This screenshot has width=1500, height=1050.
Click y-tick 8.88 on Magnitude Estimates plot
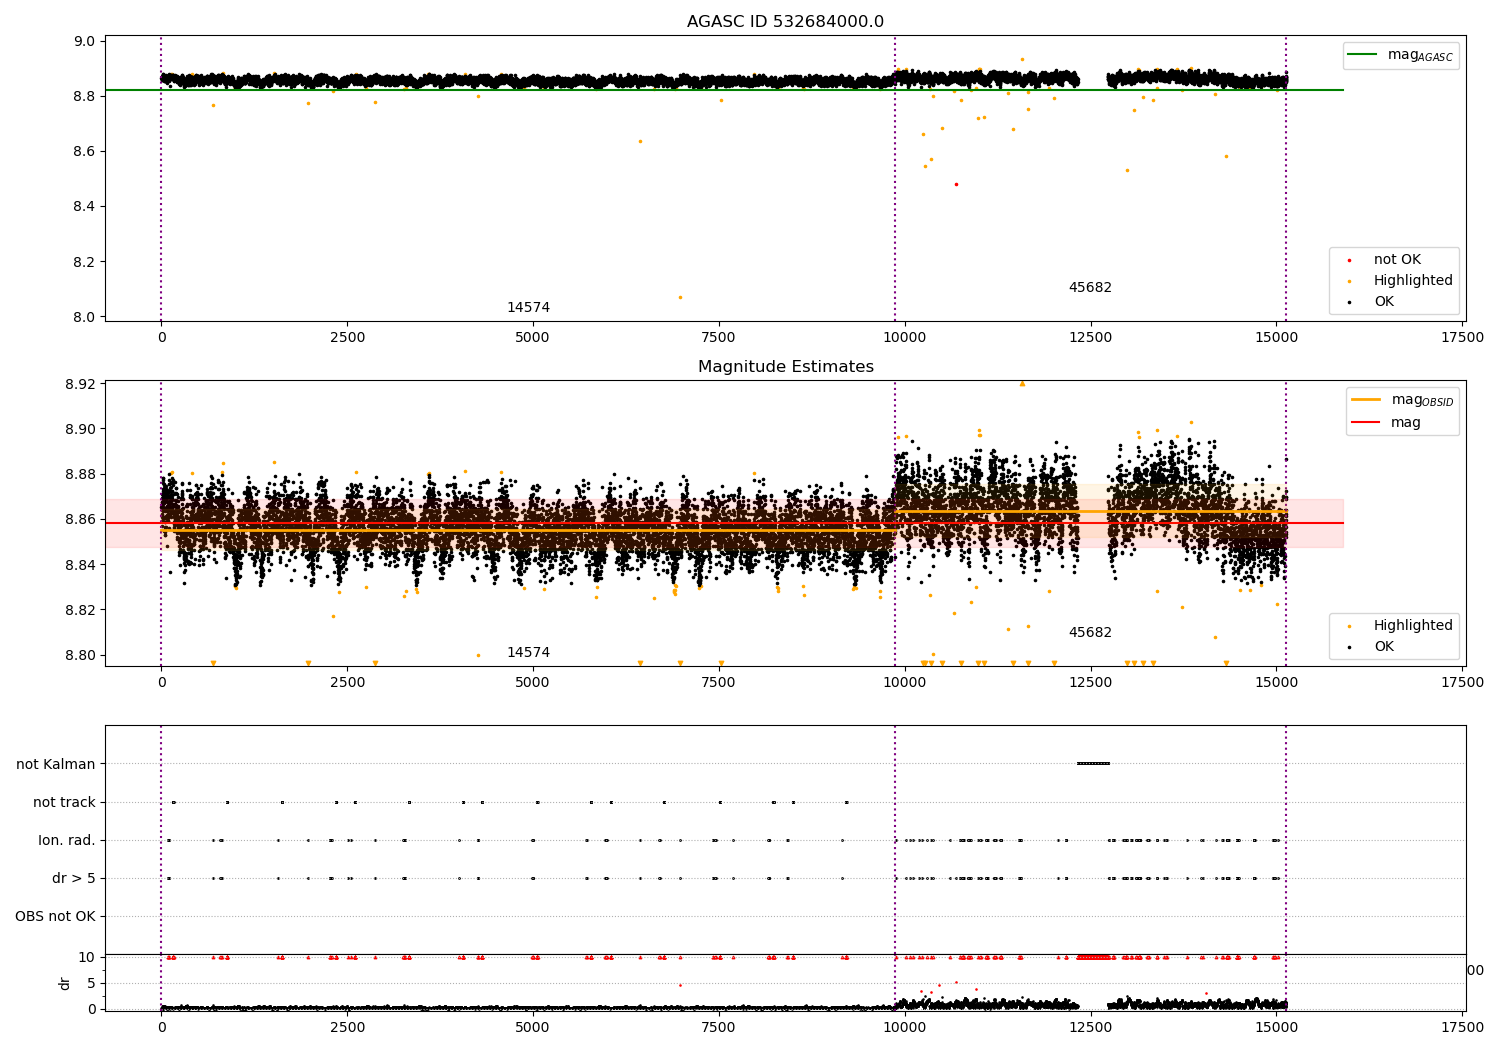click(x=82, y=474)
